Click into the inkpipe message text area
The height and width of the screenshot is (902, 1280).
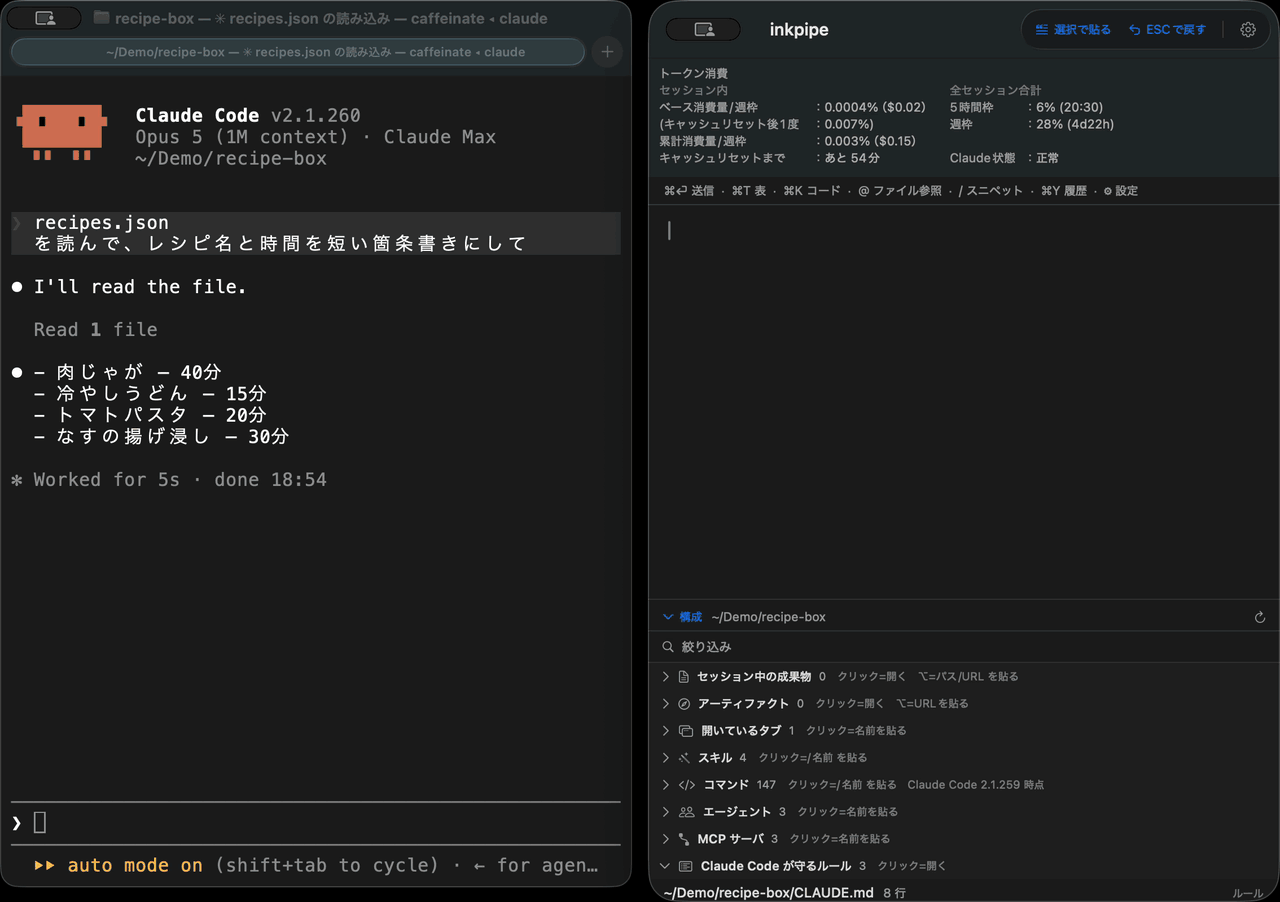pos(964,400)
